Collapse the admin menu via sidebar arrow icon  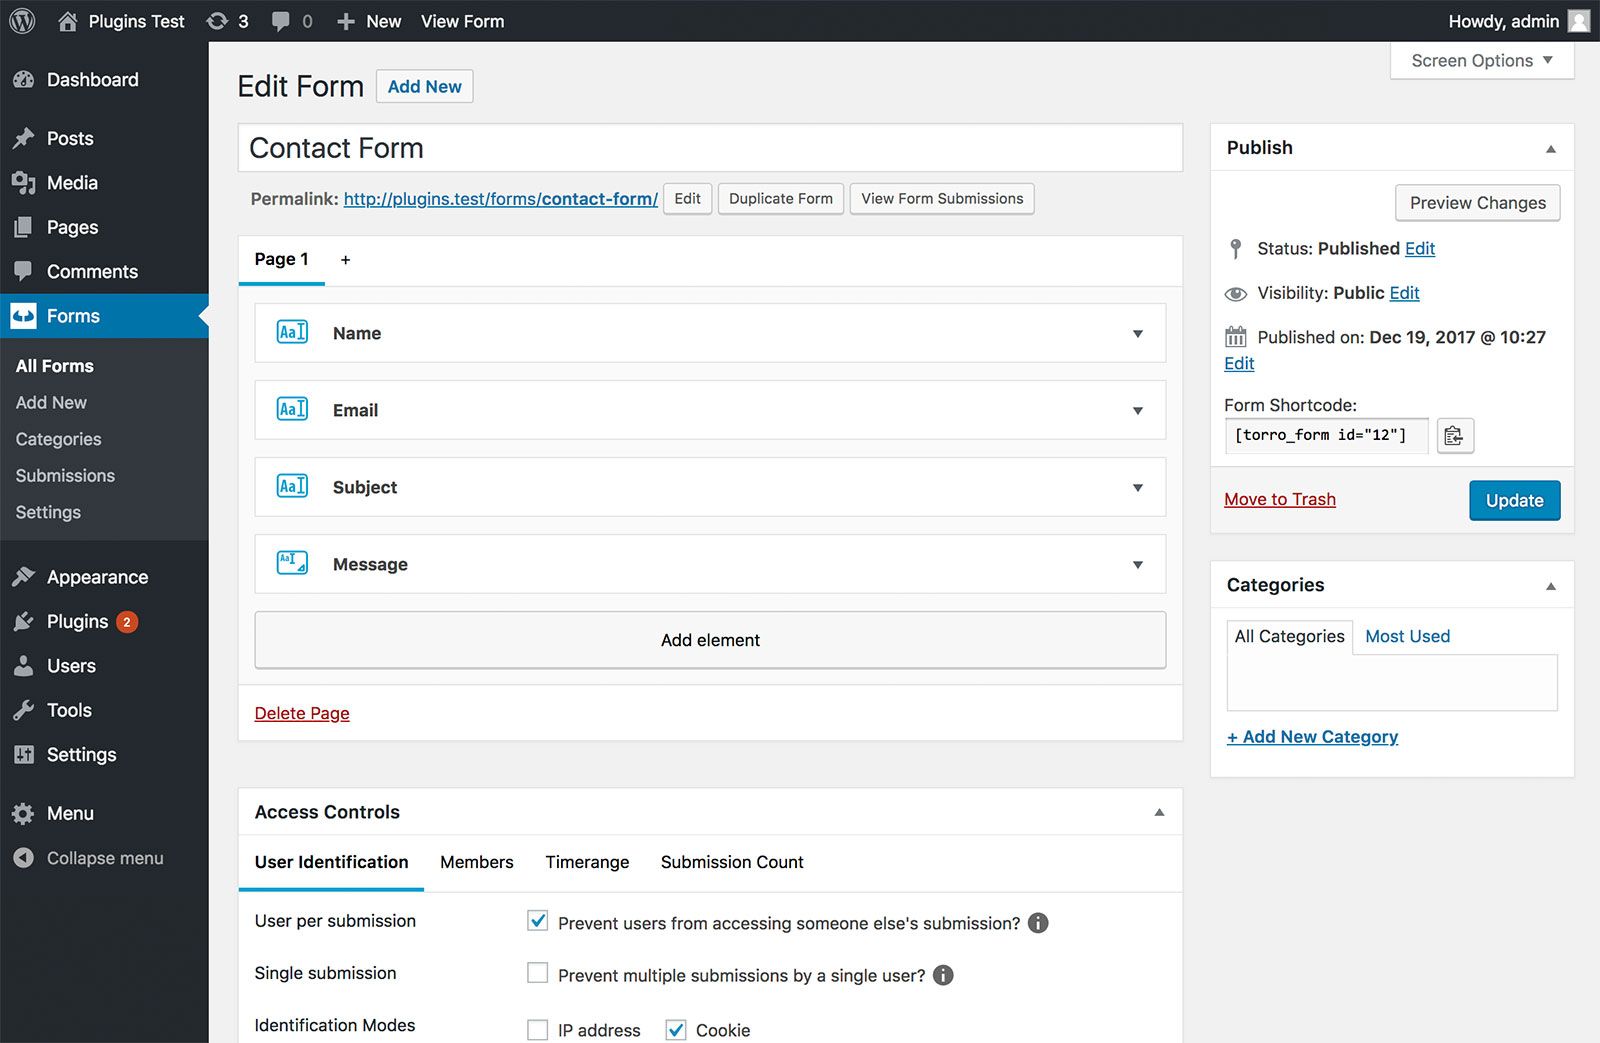point(22,858)
